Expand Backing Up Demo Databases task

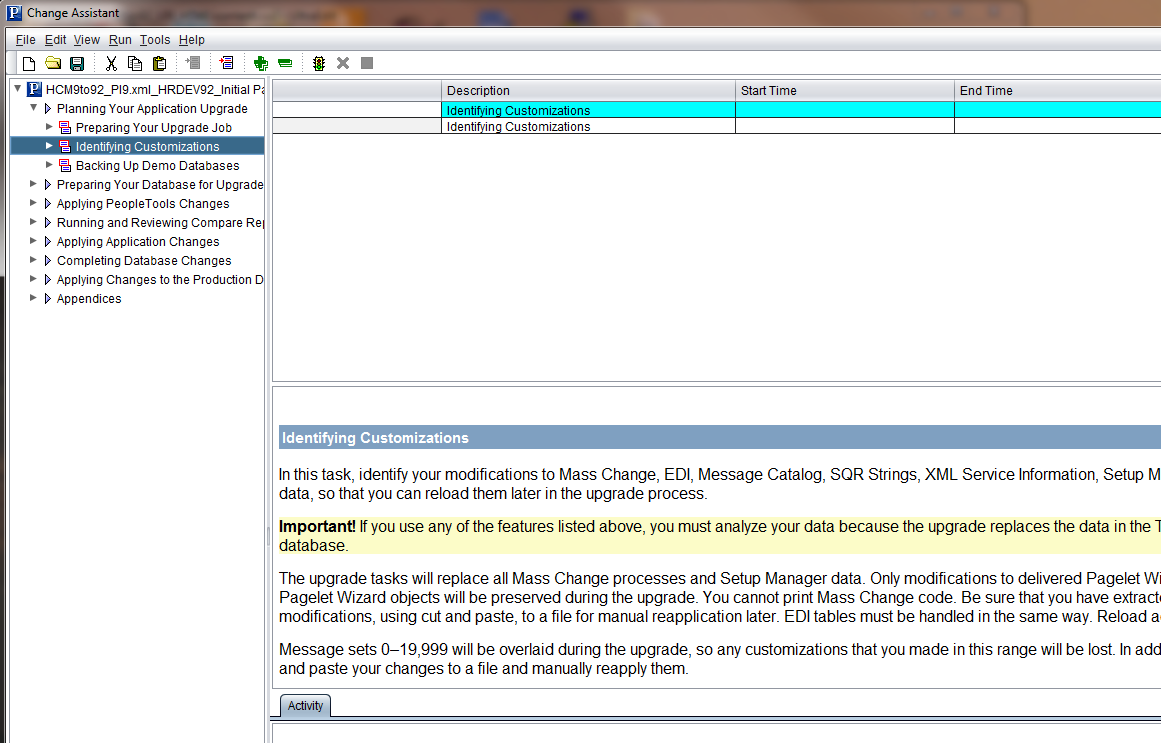pyautogui.click(x=50, y=165)
